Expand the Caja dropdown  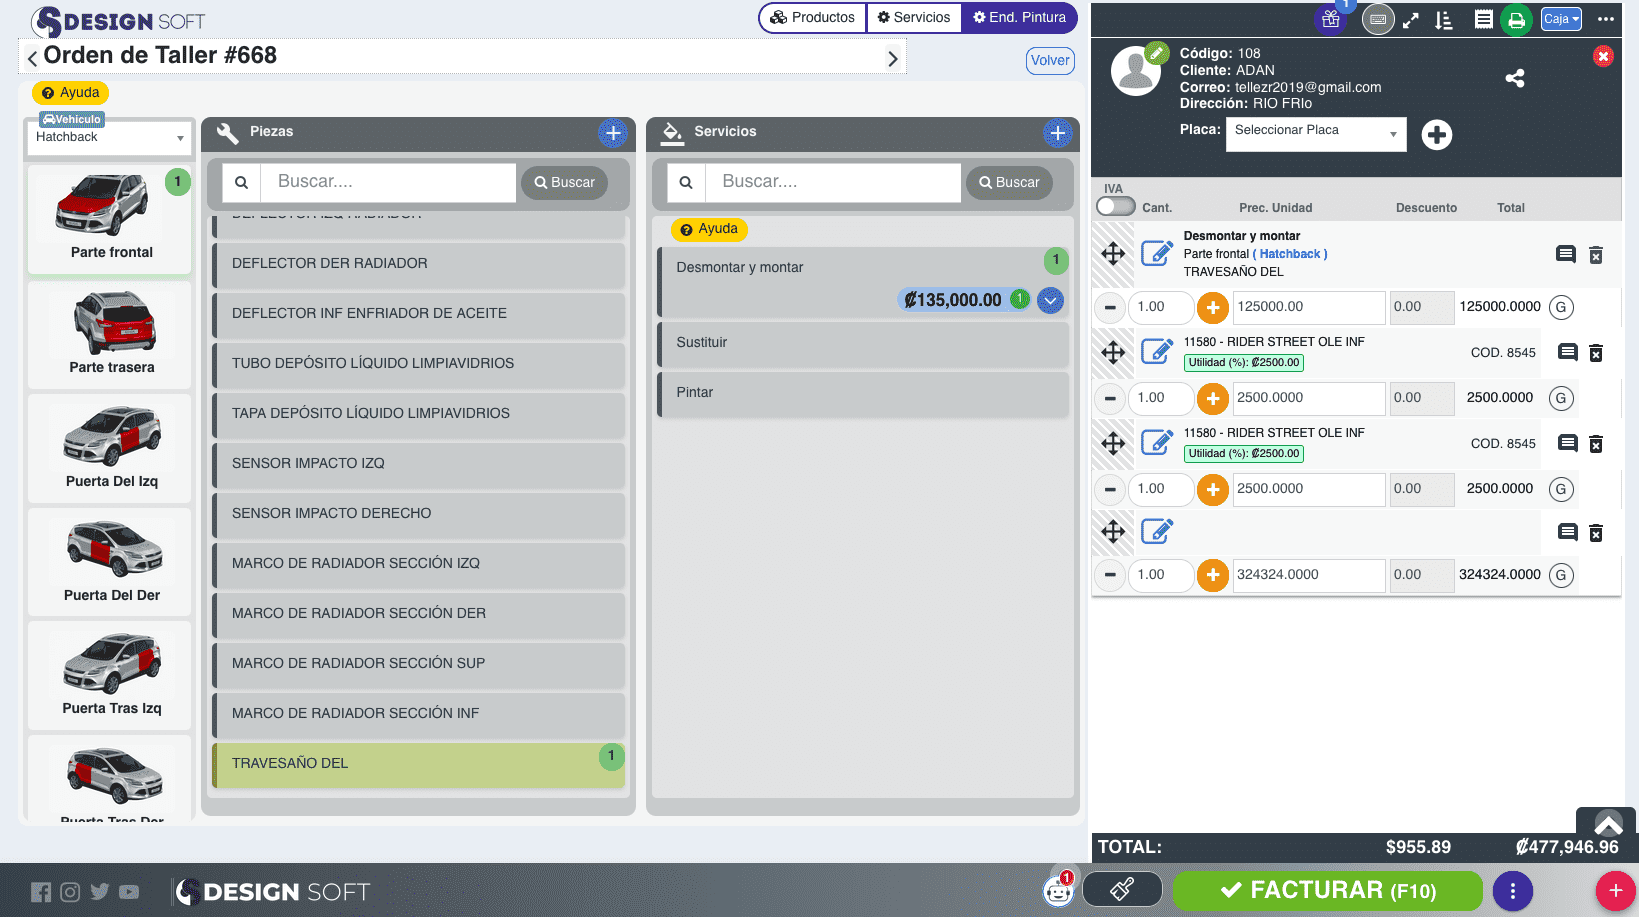coord(1560,19)
